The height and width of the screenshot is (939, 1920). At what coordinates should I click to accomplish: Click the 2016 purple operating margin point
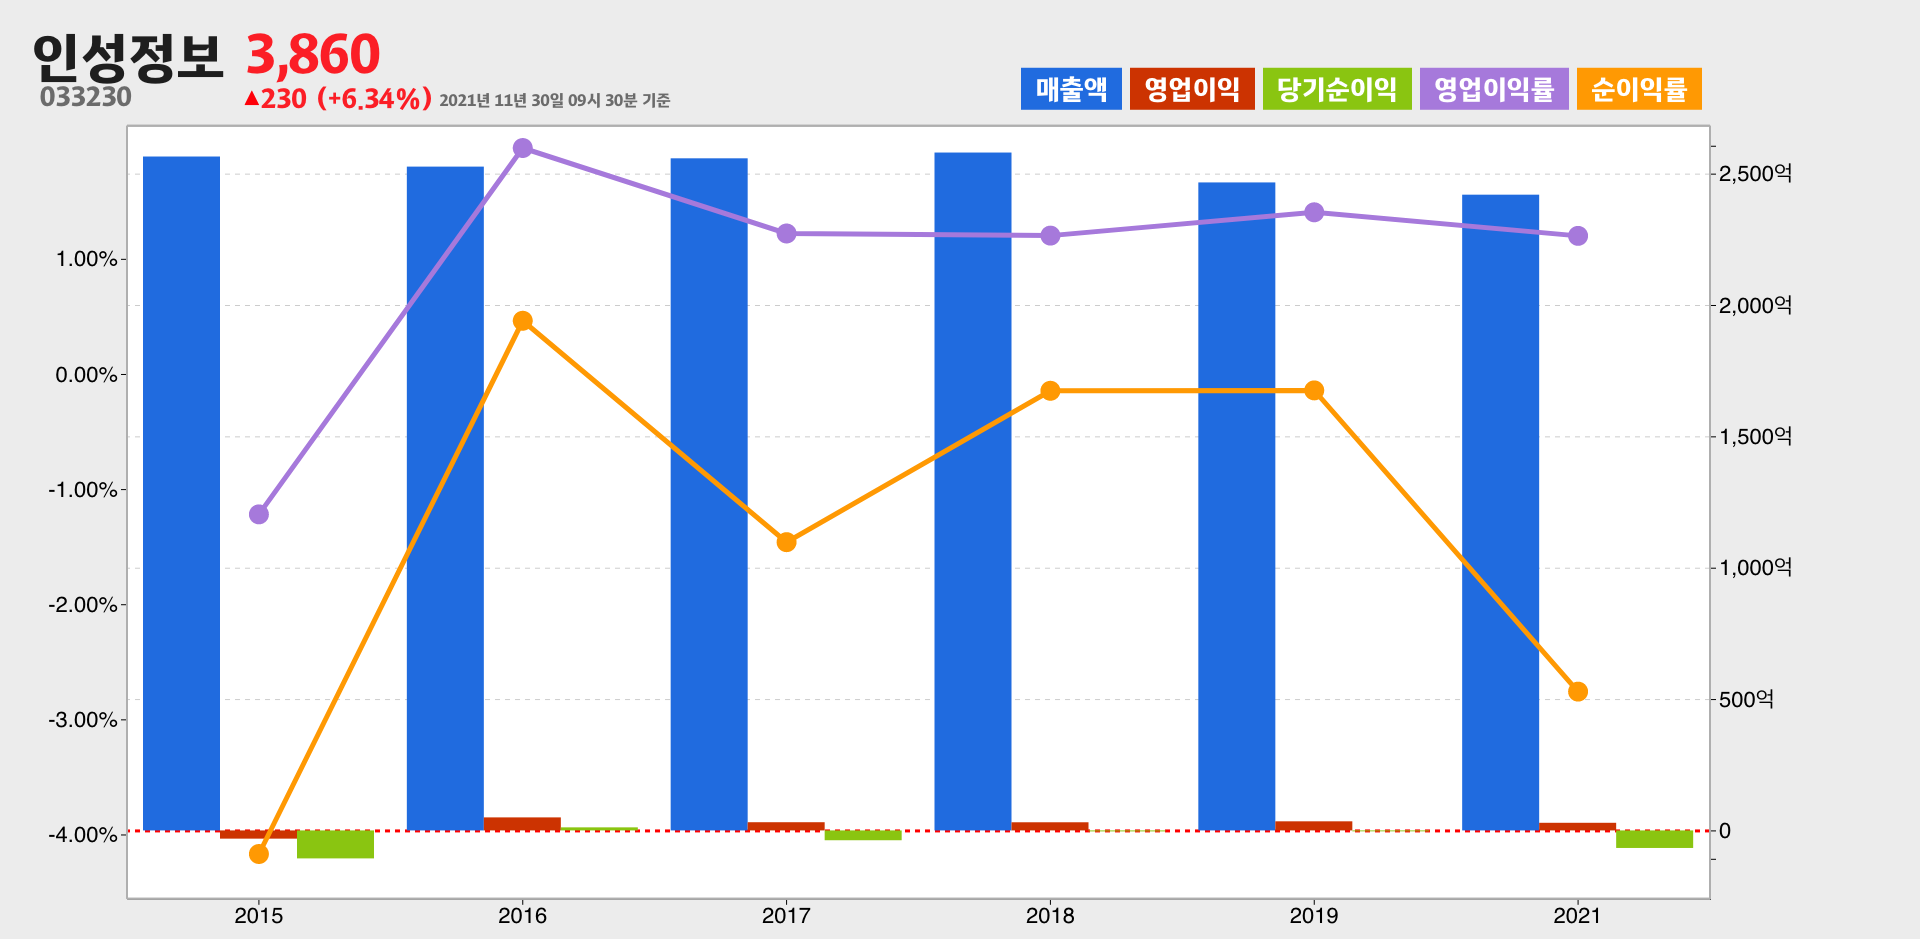(522, 148)
